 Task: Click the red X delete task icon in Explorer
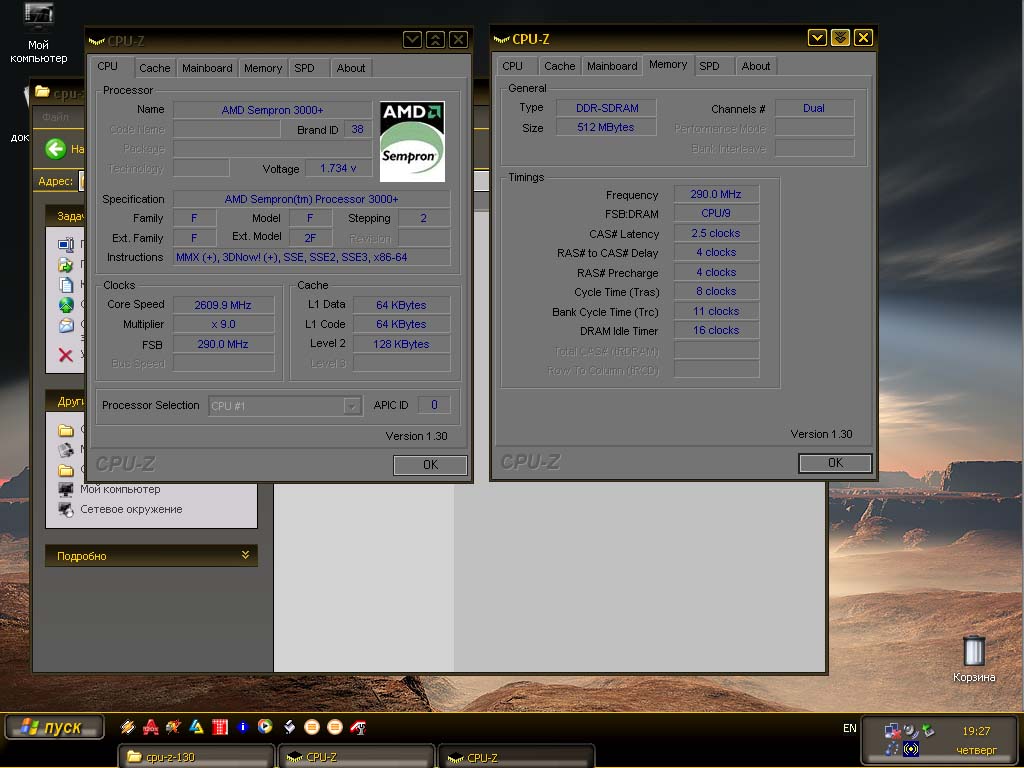click(65, 355)
